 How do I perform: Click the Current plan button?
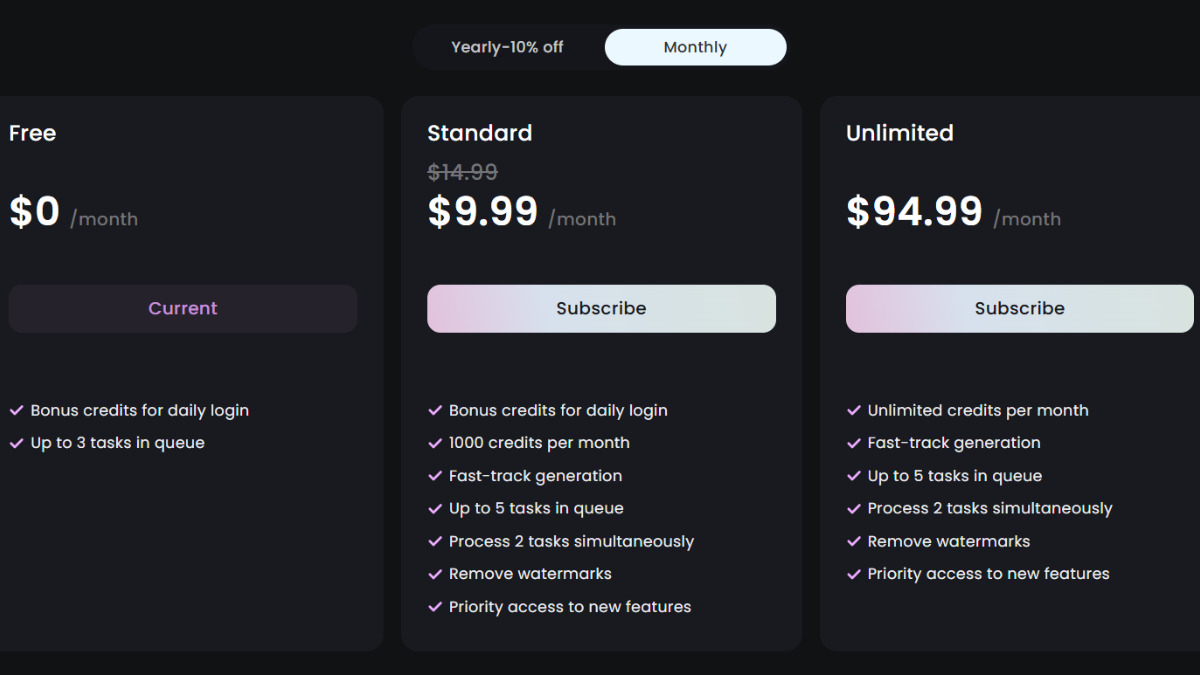click(183, 308)
